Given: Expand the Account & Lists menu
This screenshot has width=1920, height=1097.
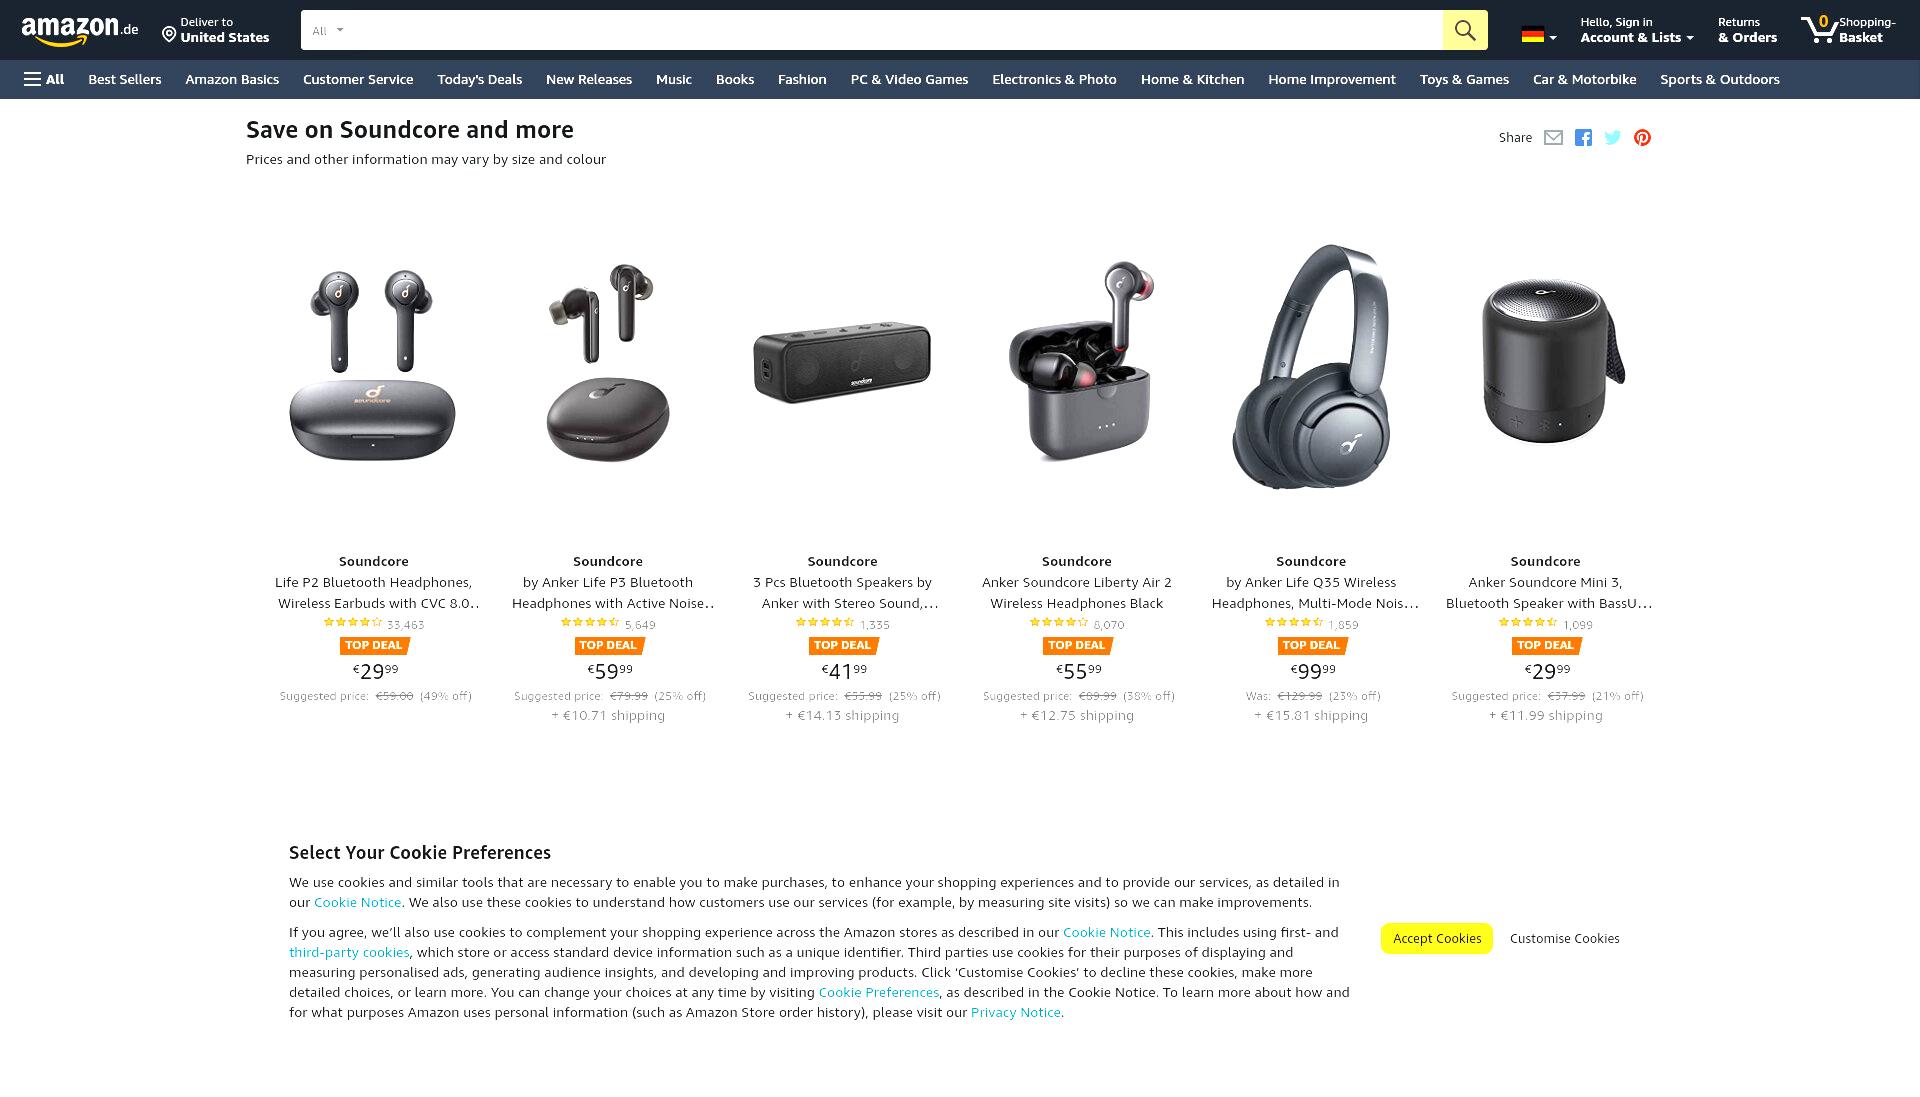Looking at the screenshot, I should coord(1637,30).
